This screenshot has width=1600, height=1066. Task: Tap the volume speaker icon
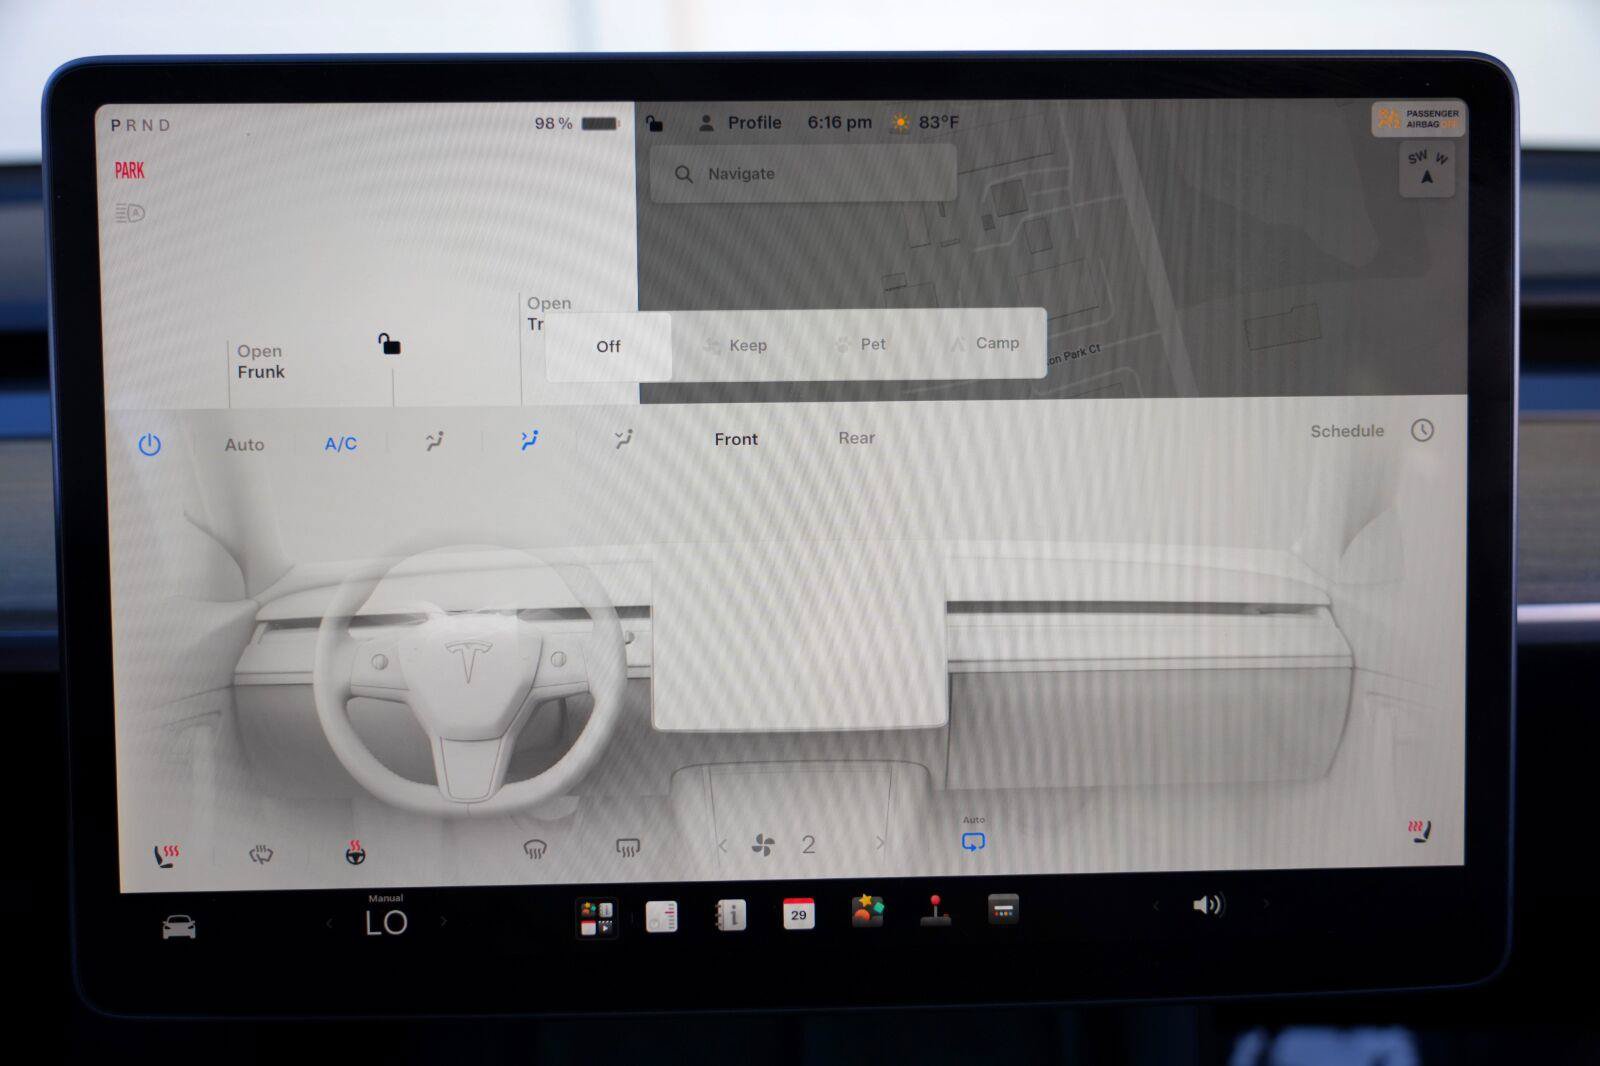(x=1208, y=905)
